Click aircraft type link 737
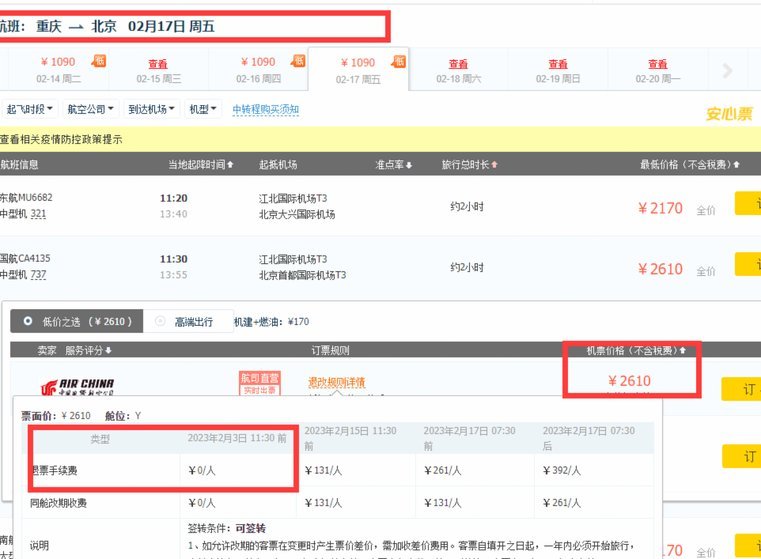761x559 pixels. pyautogui.click(x=38, y=275)
